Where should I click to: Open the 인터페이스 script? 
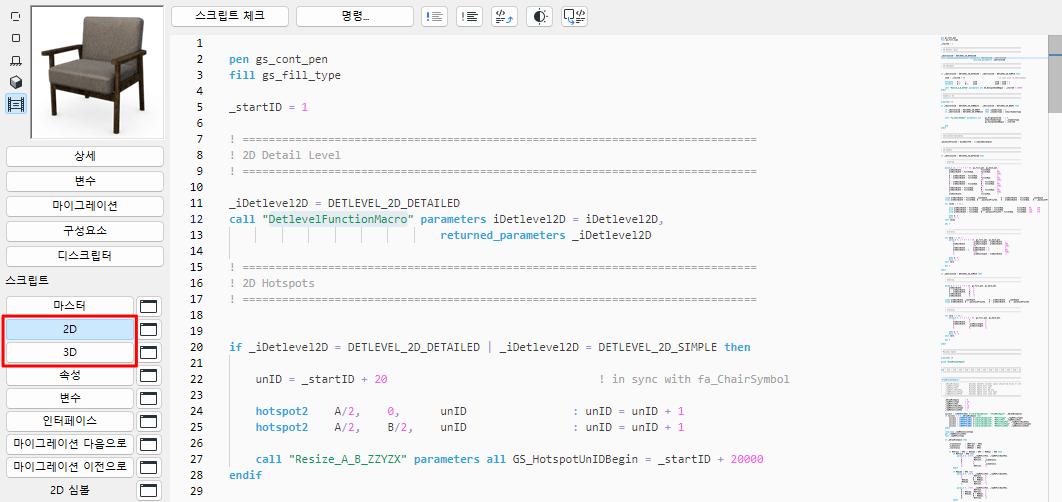click(x=70, y=421)
